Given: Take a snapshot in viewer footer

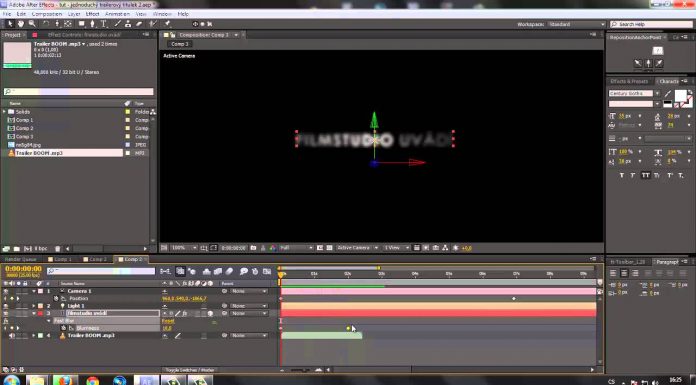Looking at the screenshot, I should (253, 248).
